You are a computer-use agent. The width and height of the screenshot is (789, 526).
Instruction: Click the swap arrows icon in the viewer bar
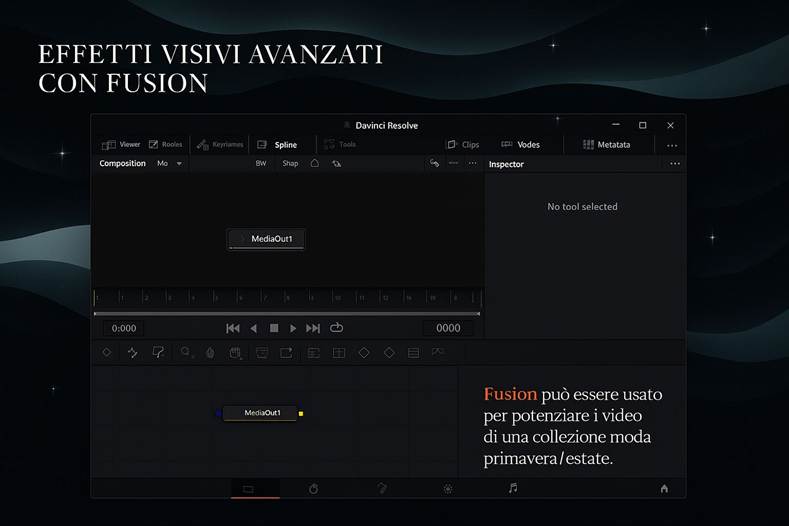click(x=337, y=163)
